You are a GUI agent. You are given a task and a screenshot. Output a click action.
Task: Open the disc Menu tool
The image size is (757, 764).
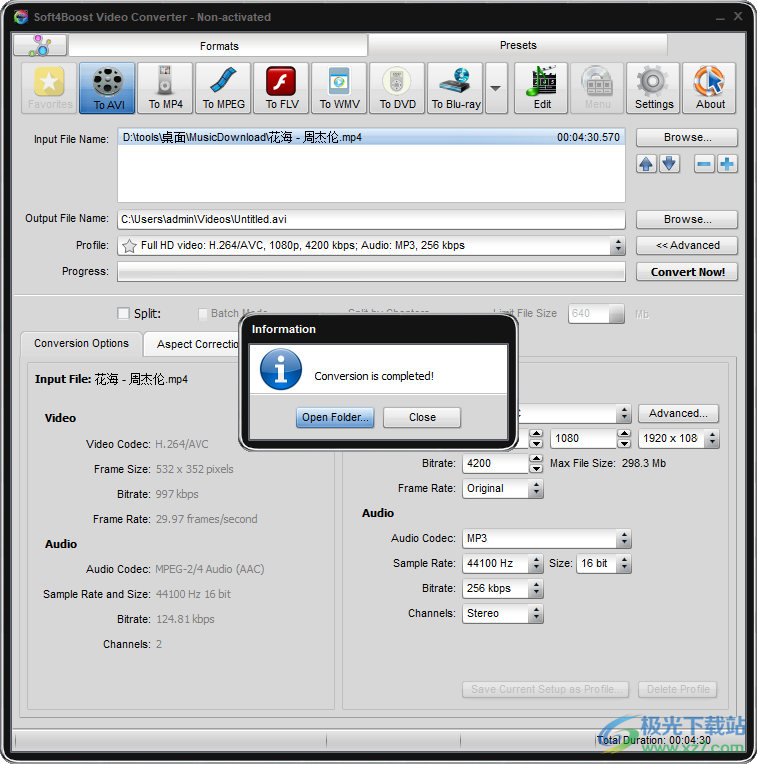(597, 88)
